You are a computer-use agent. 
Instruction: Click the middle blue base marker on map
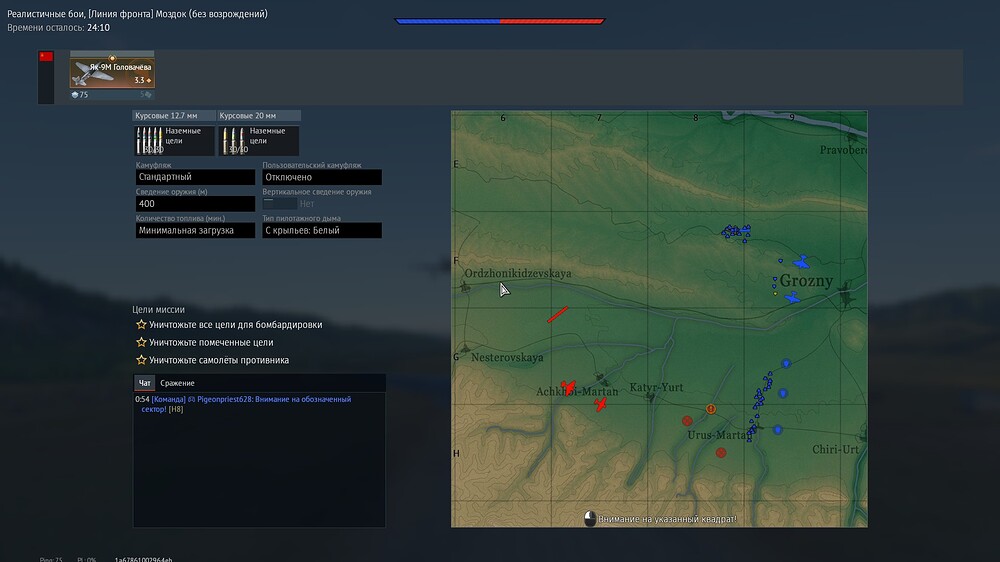click(783, 394)
